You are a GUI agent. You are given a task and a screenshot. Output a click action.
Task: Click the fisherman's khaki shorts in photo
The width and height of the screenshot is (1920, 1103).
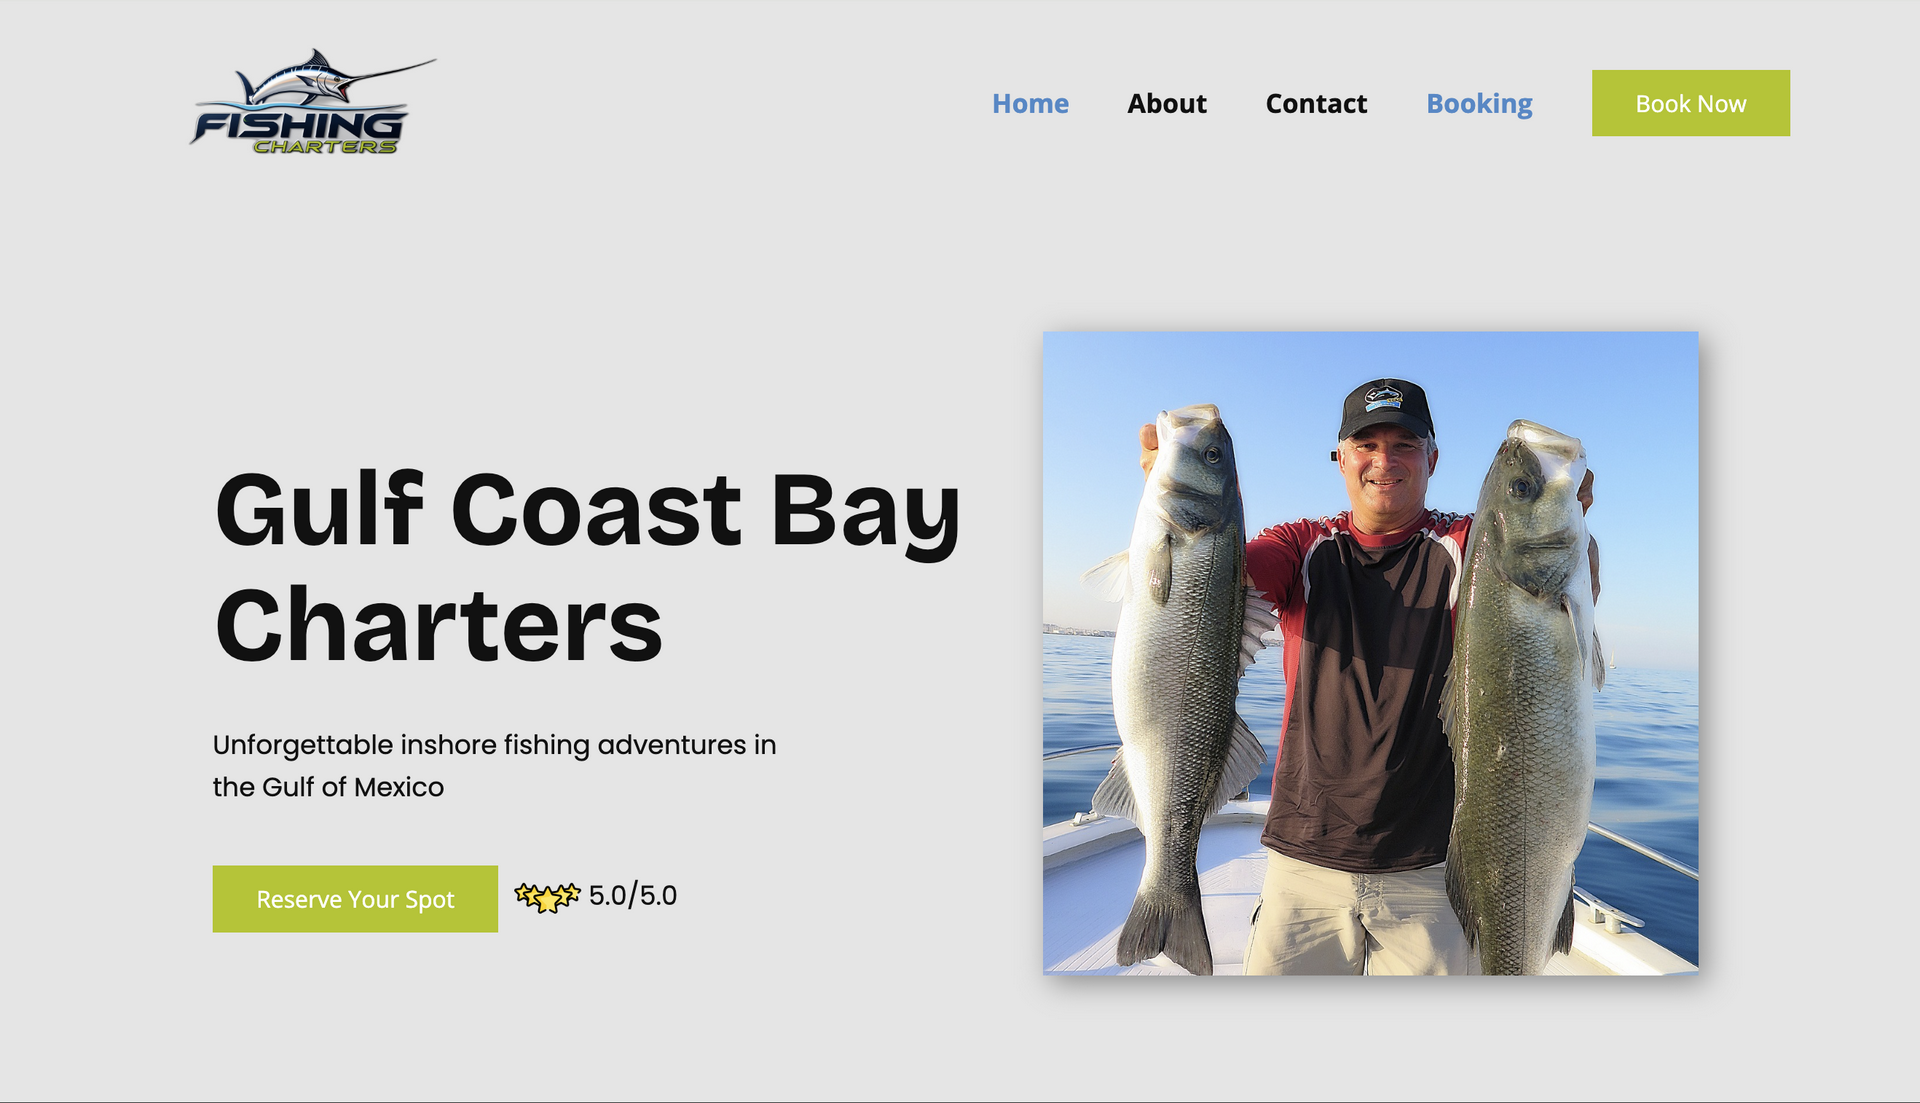click(1355, 915)
